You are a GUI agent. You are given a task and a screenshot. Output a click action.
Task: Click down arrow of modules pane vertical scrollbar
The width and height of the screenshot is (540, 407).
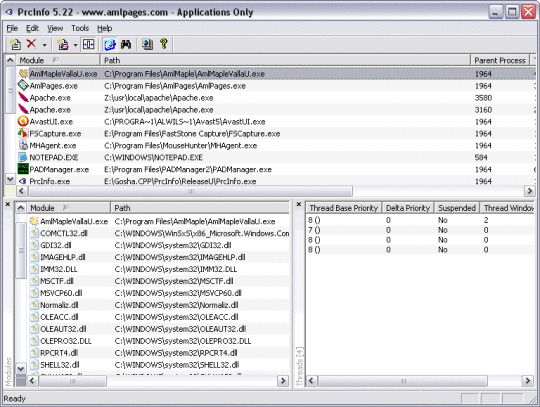coord(21,369)
